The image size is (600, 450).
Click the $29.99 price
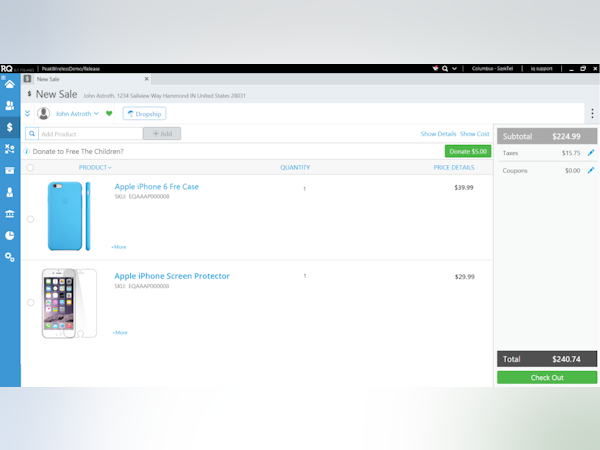465,277
